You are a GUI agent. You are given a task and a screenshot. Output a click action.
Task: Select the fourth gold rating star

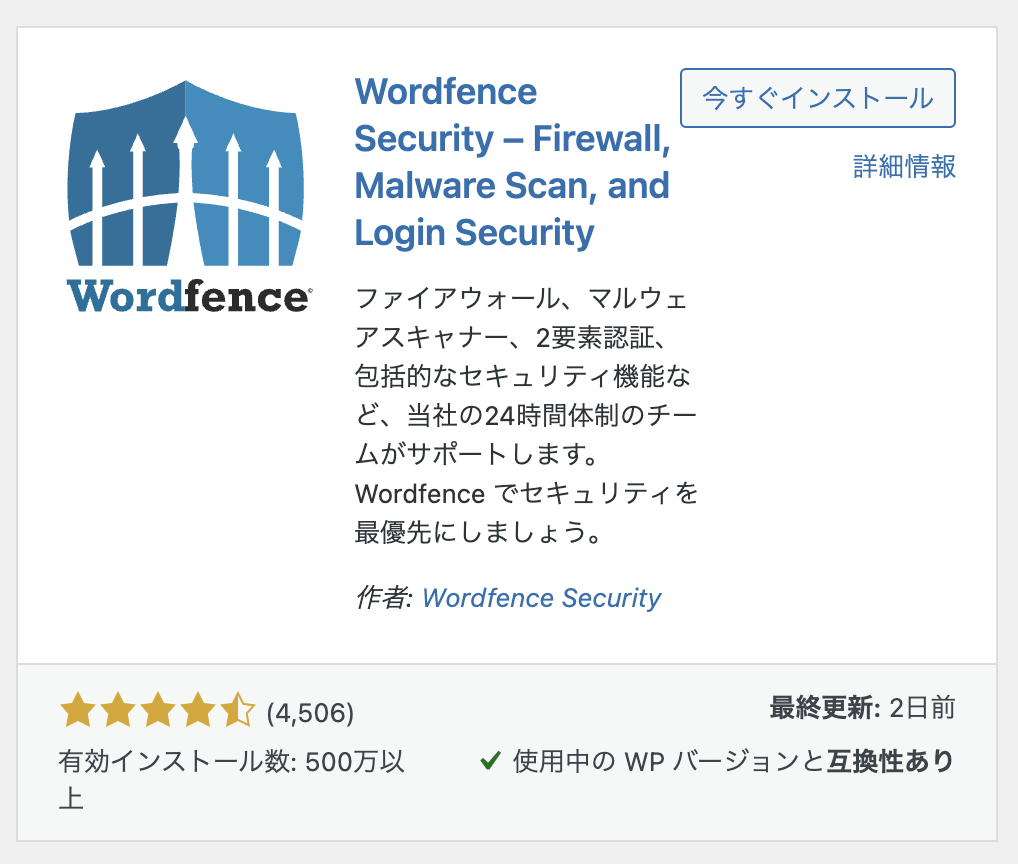click(x=198, y=710)
